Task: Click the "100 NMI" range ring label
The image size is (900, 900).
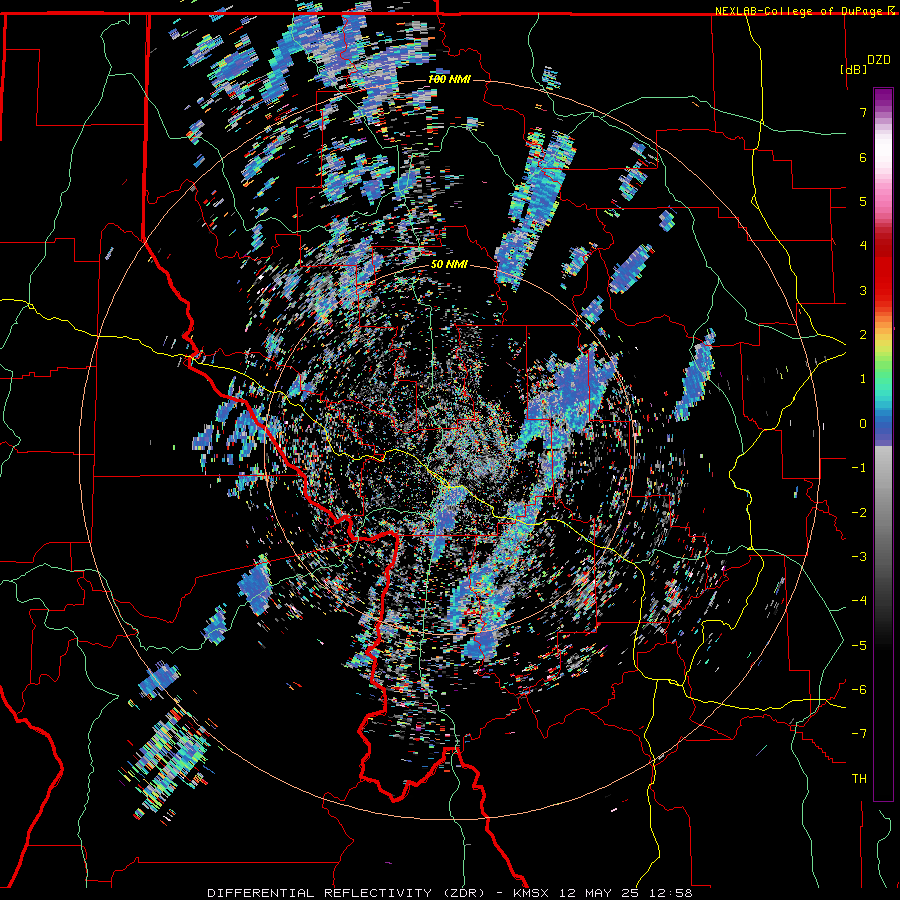Action: coord(449,79)
